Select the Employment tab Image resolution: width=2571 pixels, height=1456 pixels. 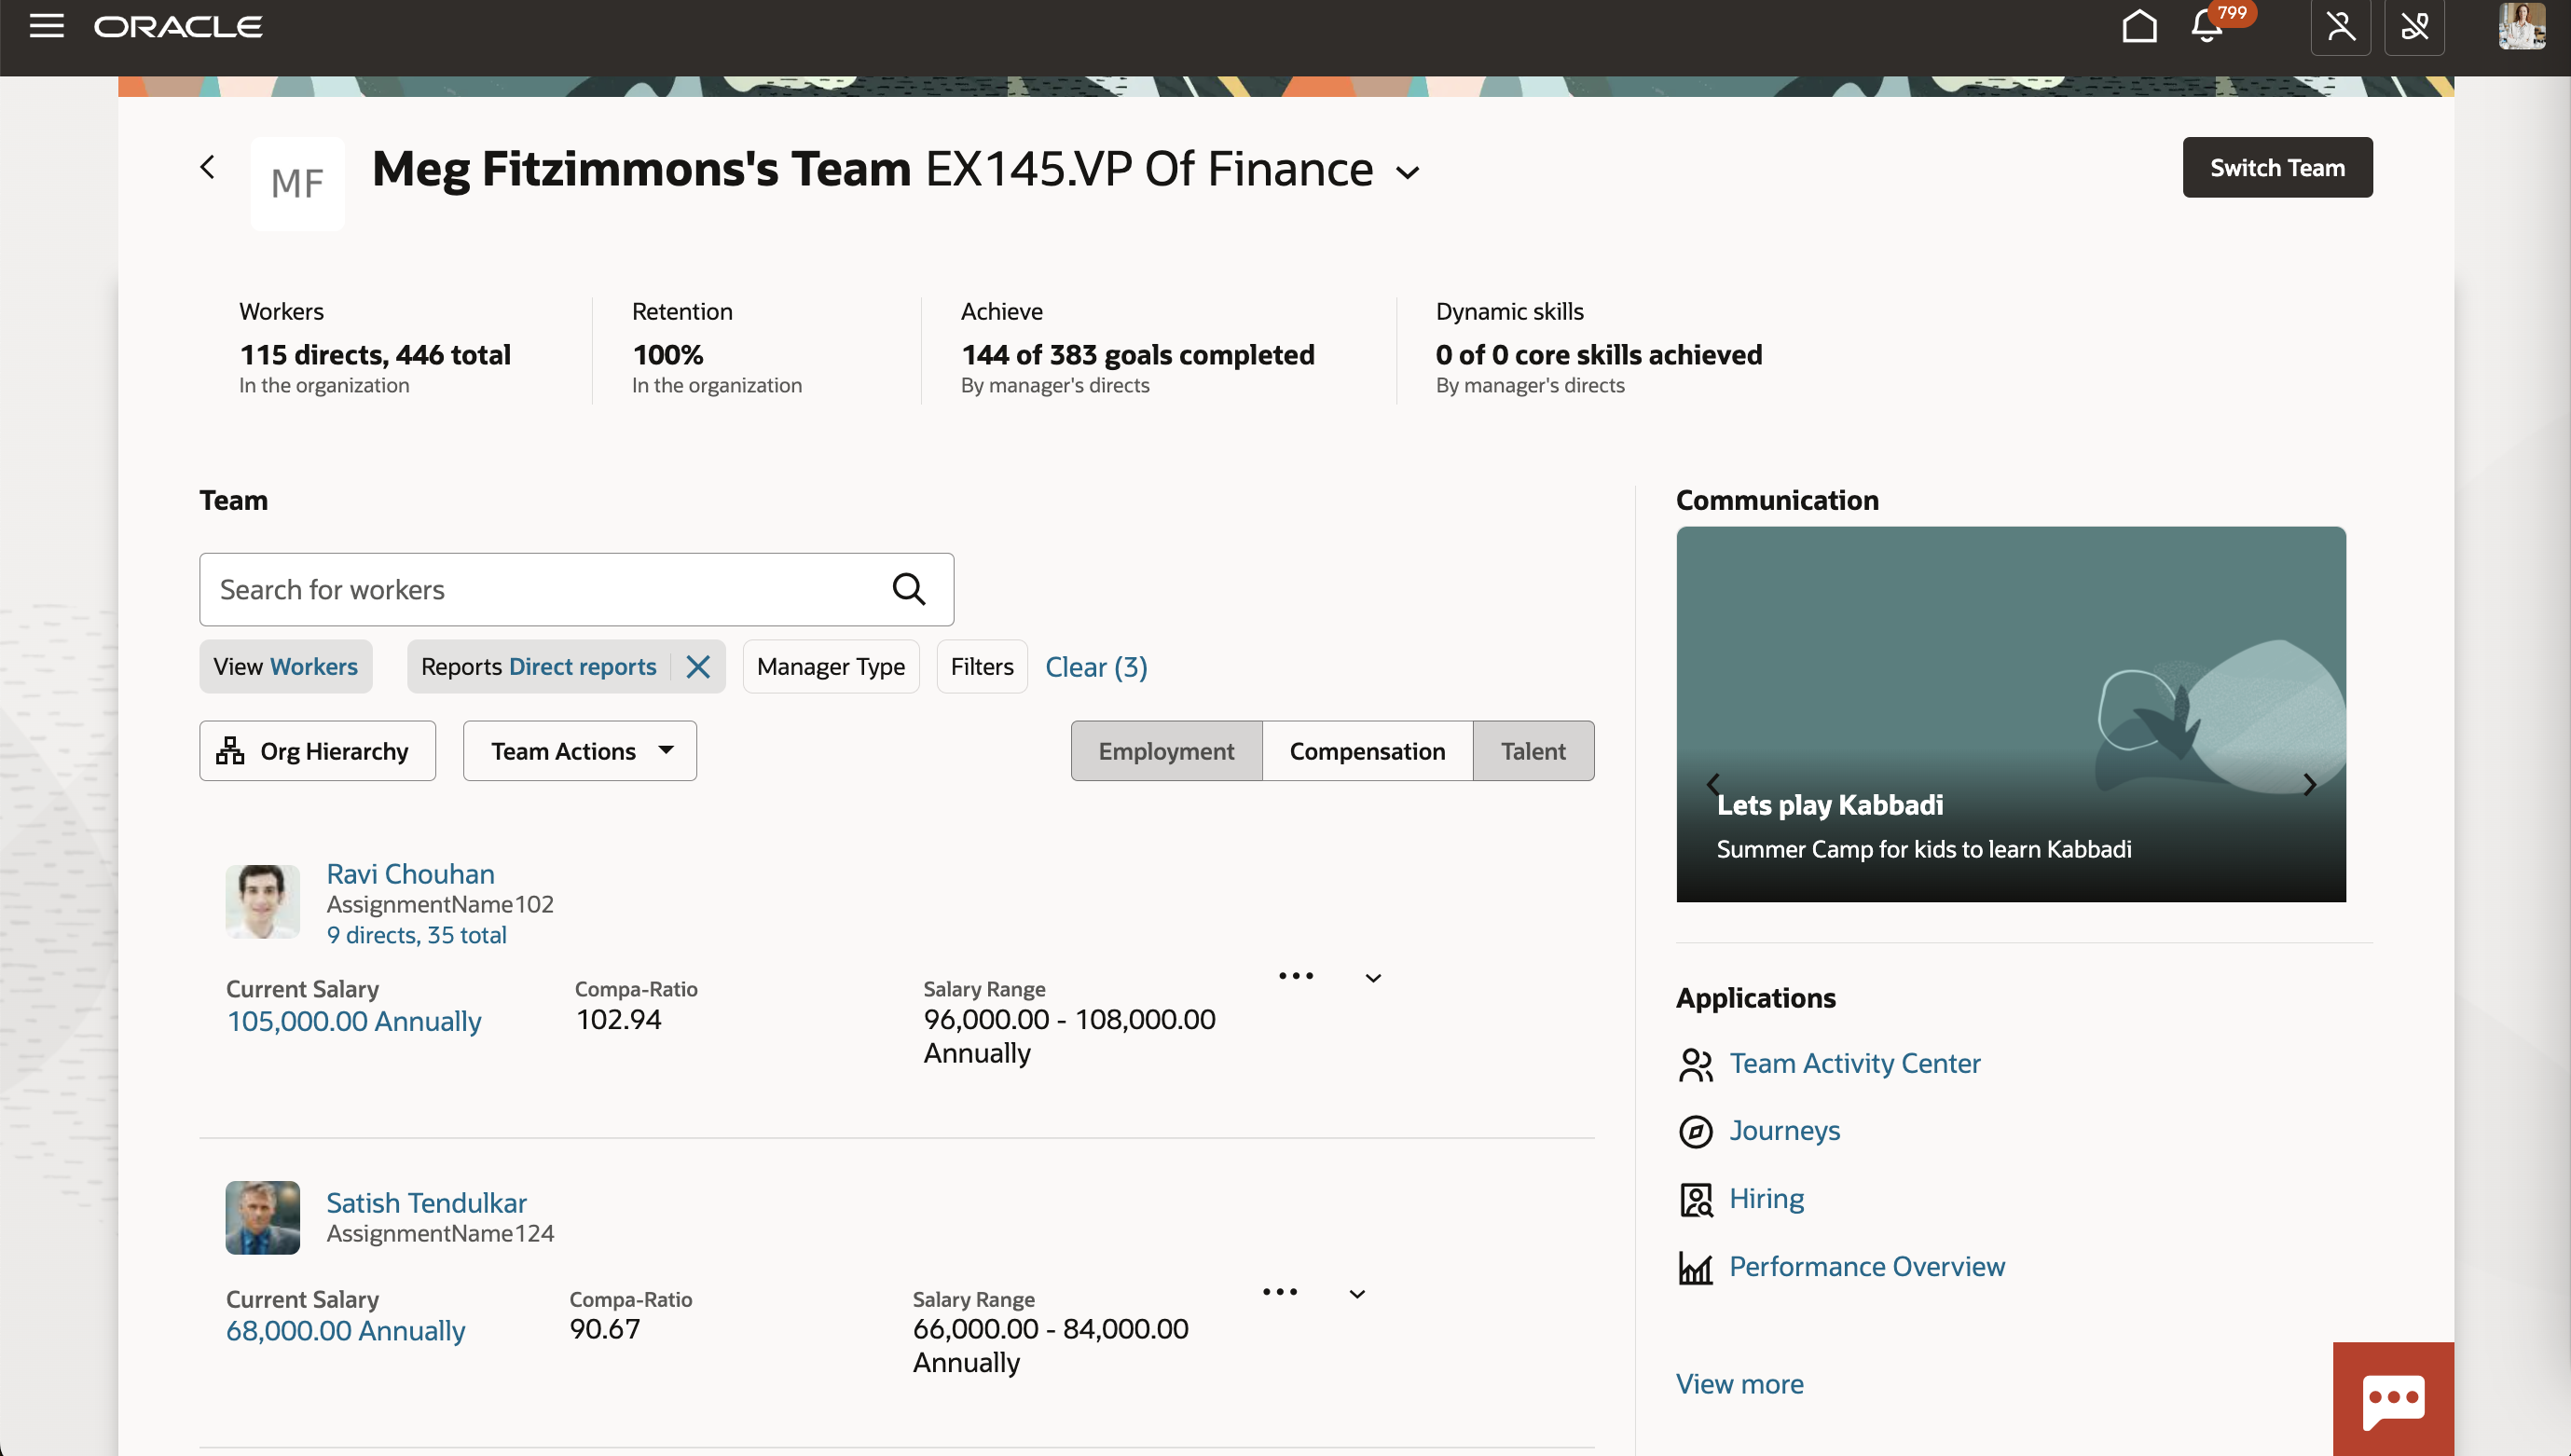pos(1165,750)
